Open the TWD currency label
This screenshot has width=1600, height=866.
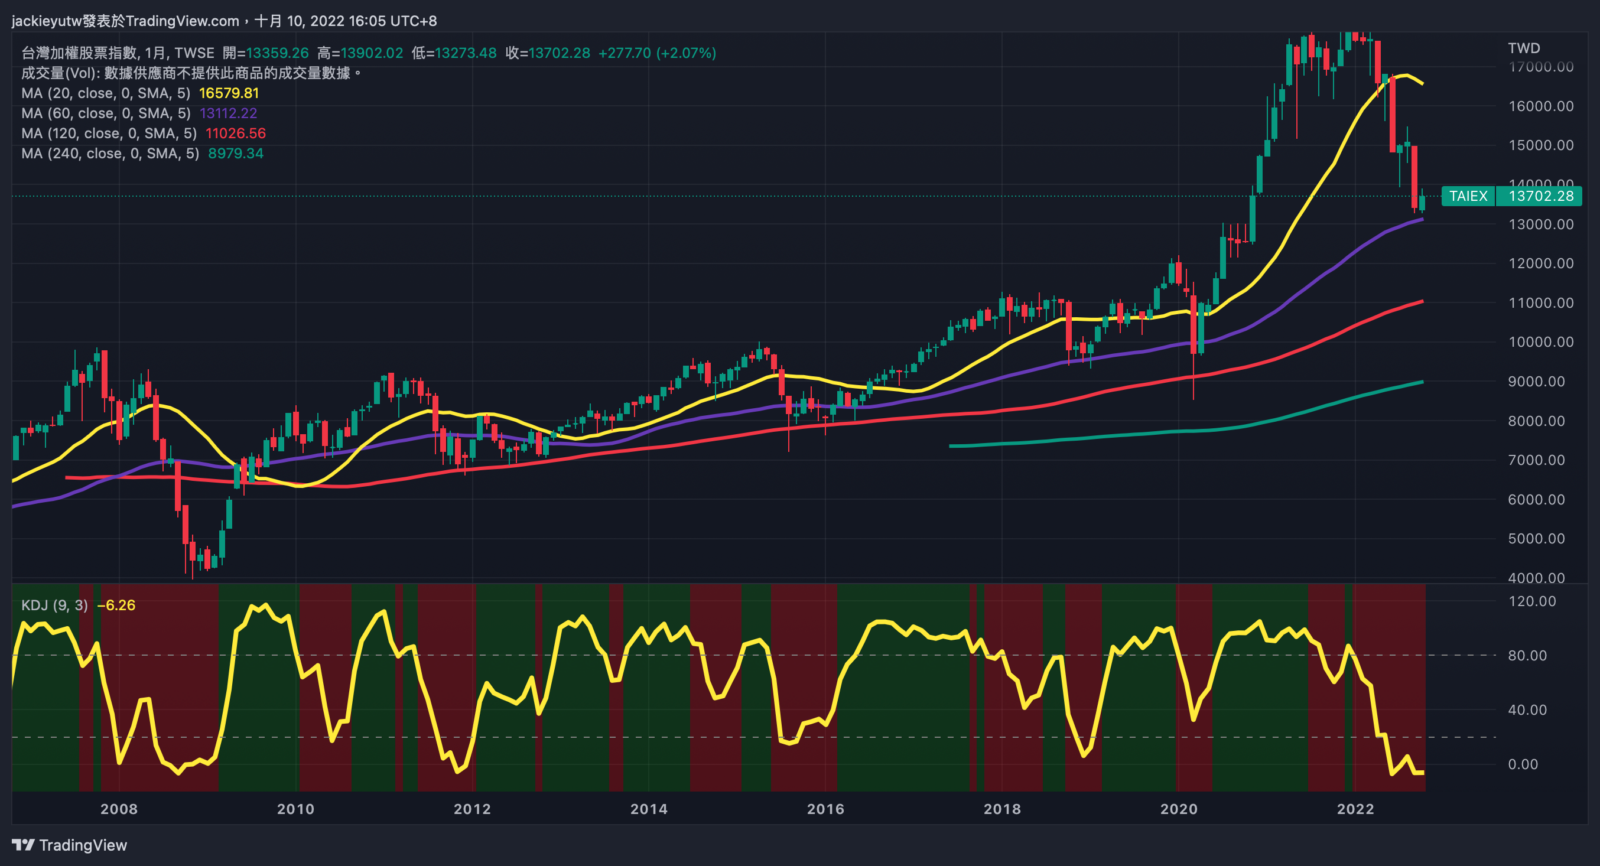1523,48
